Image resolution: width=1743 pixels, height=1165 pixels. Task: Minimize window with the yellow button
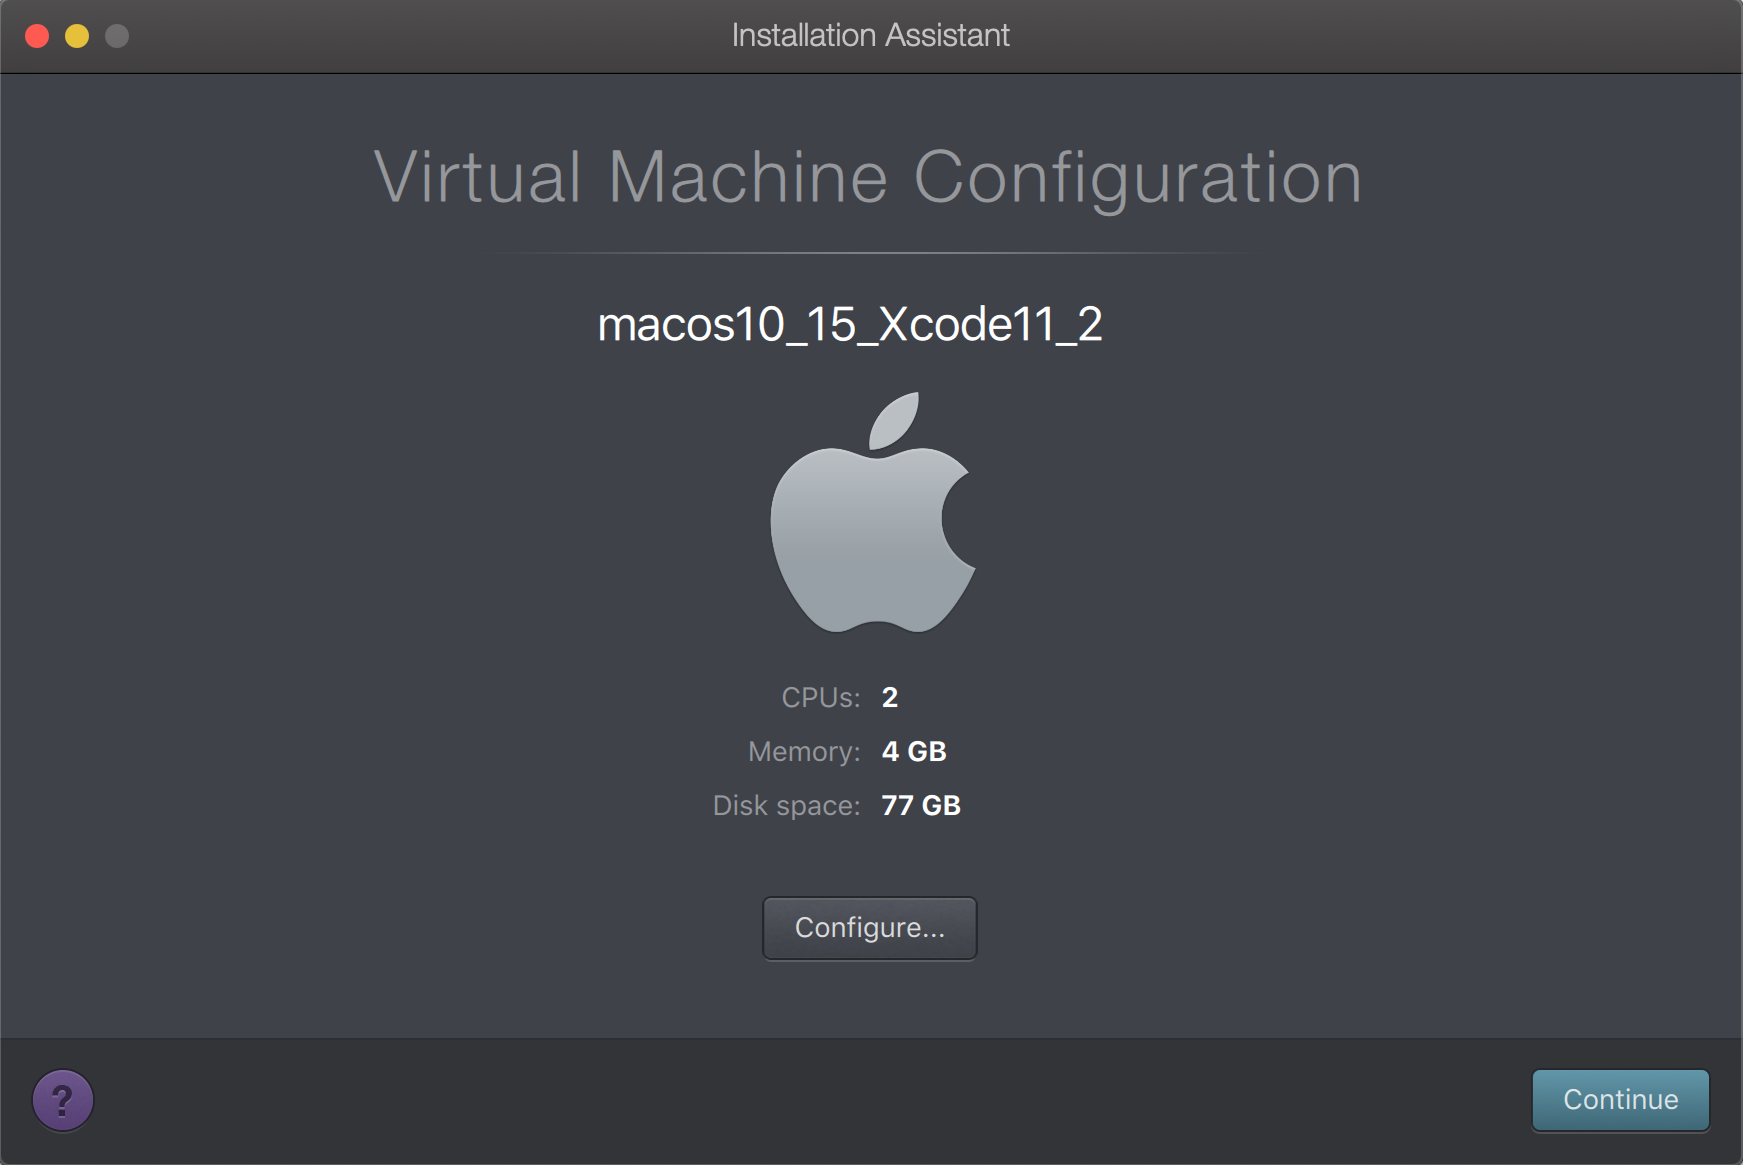[77, 36]
